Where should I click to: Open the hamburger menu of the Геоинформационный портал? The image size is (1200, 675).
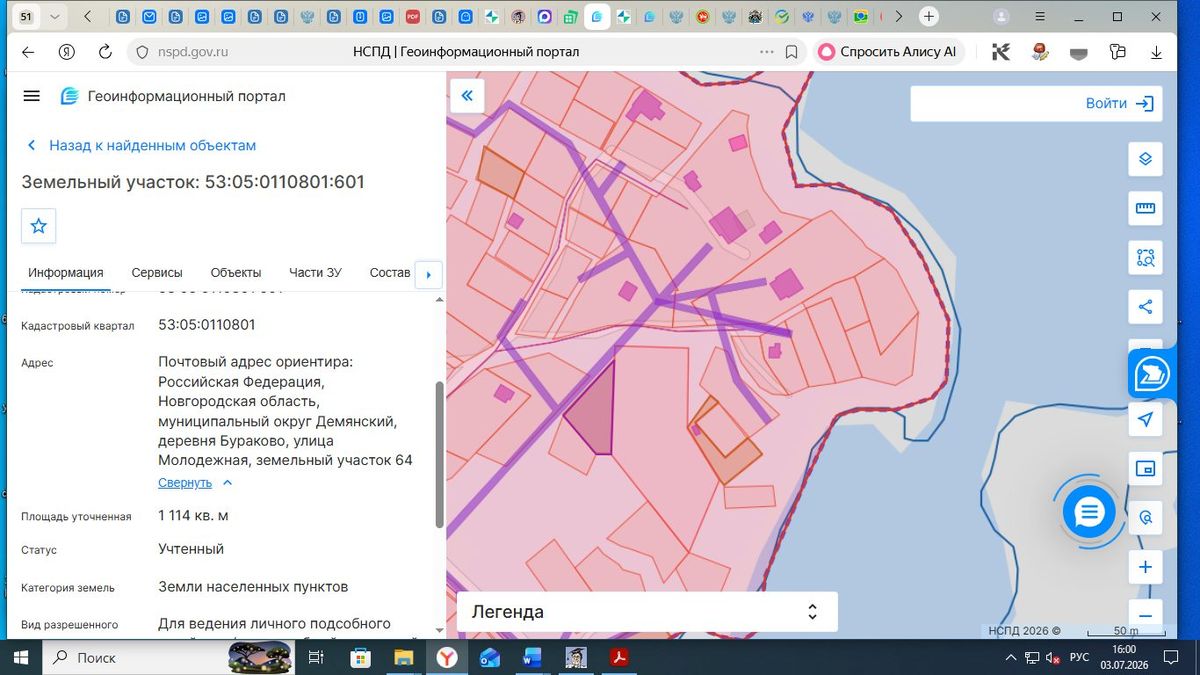coord(31,96)
